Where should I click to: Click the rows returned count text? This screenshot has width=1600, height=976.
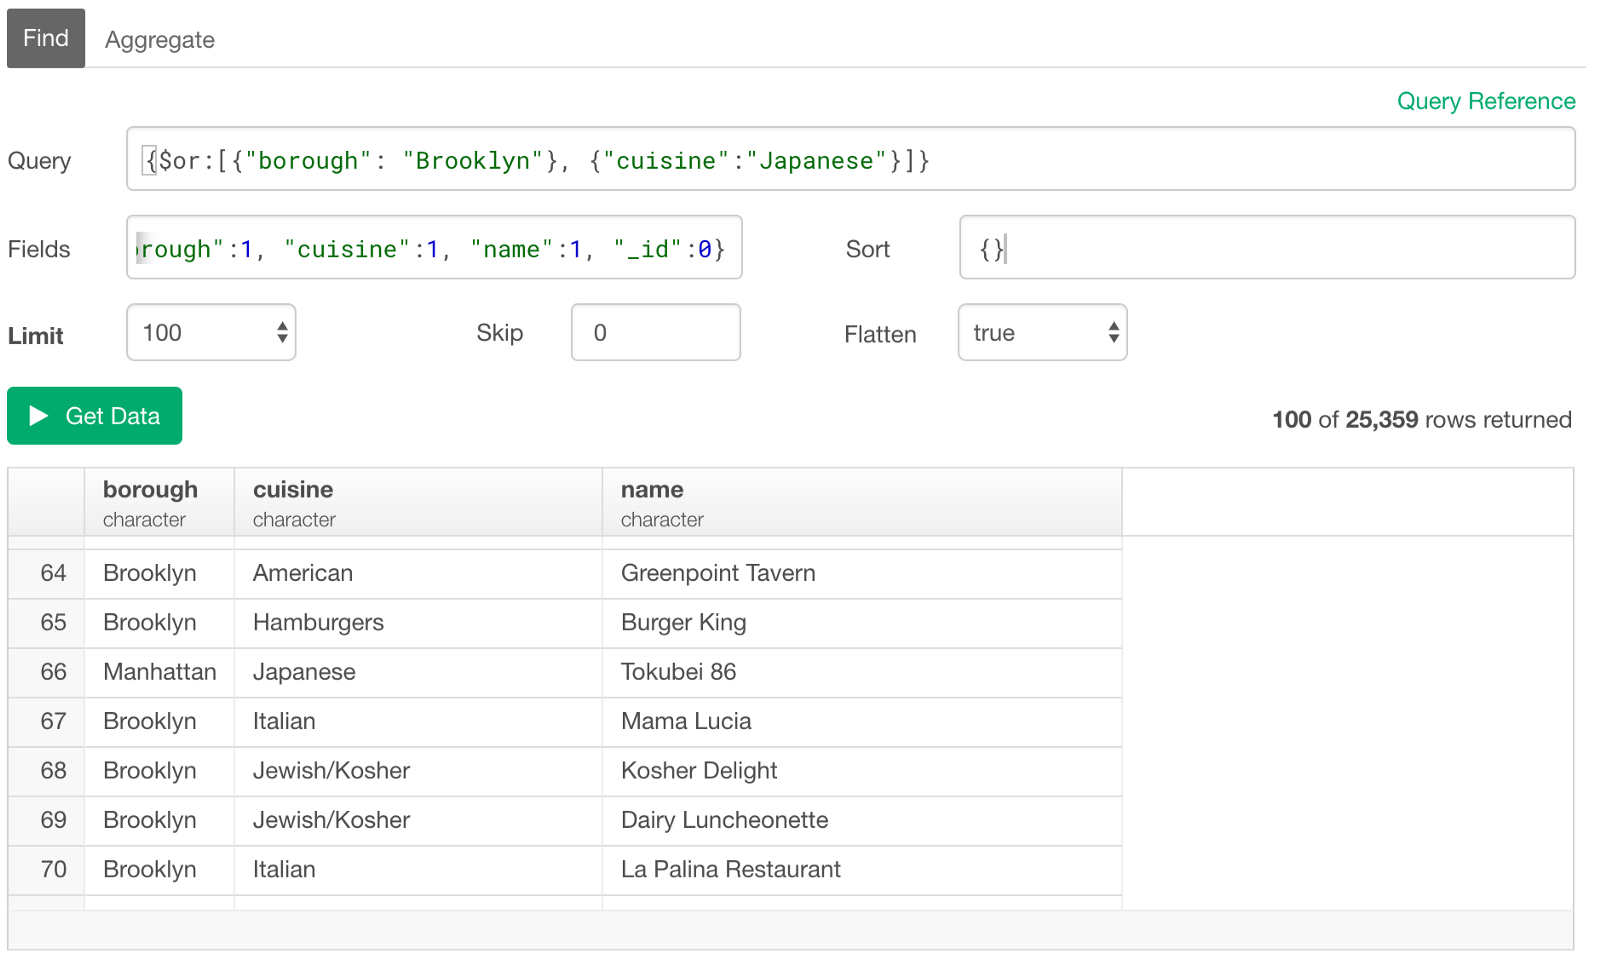pos(1422,420)
